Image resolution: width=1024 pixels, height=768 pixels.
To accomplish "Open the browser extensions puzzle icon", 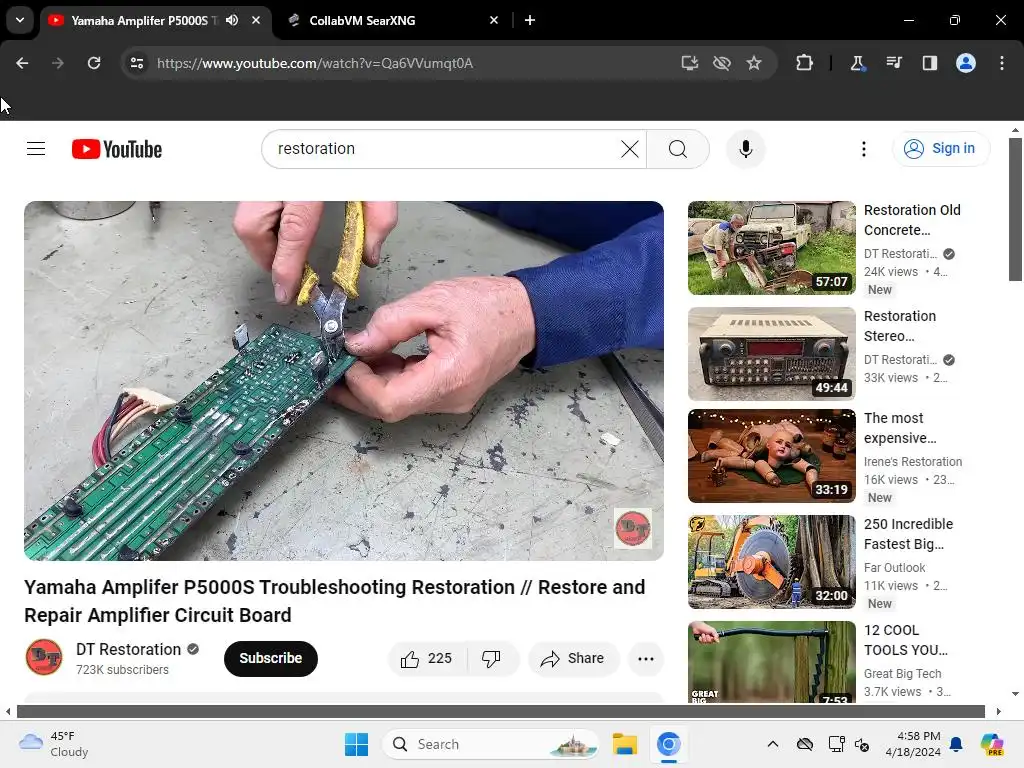I will coord(805,63).
